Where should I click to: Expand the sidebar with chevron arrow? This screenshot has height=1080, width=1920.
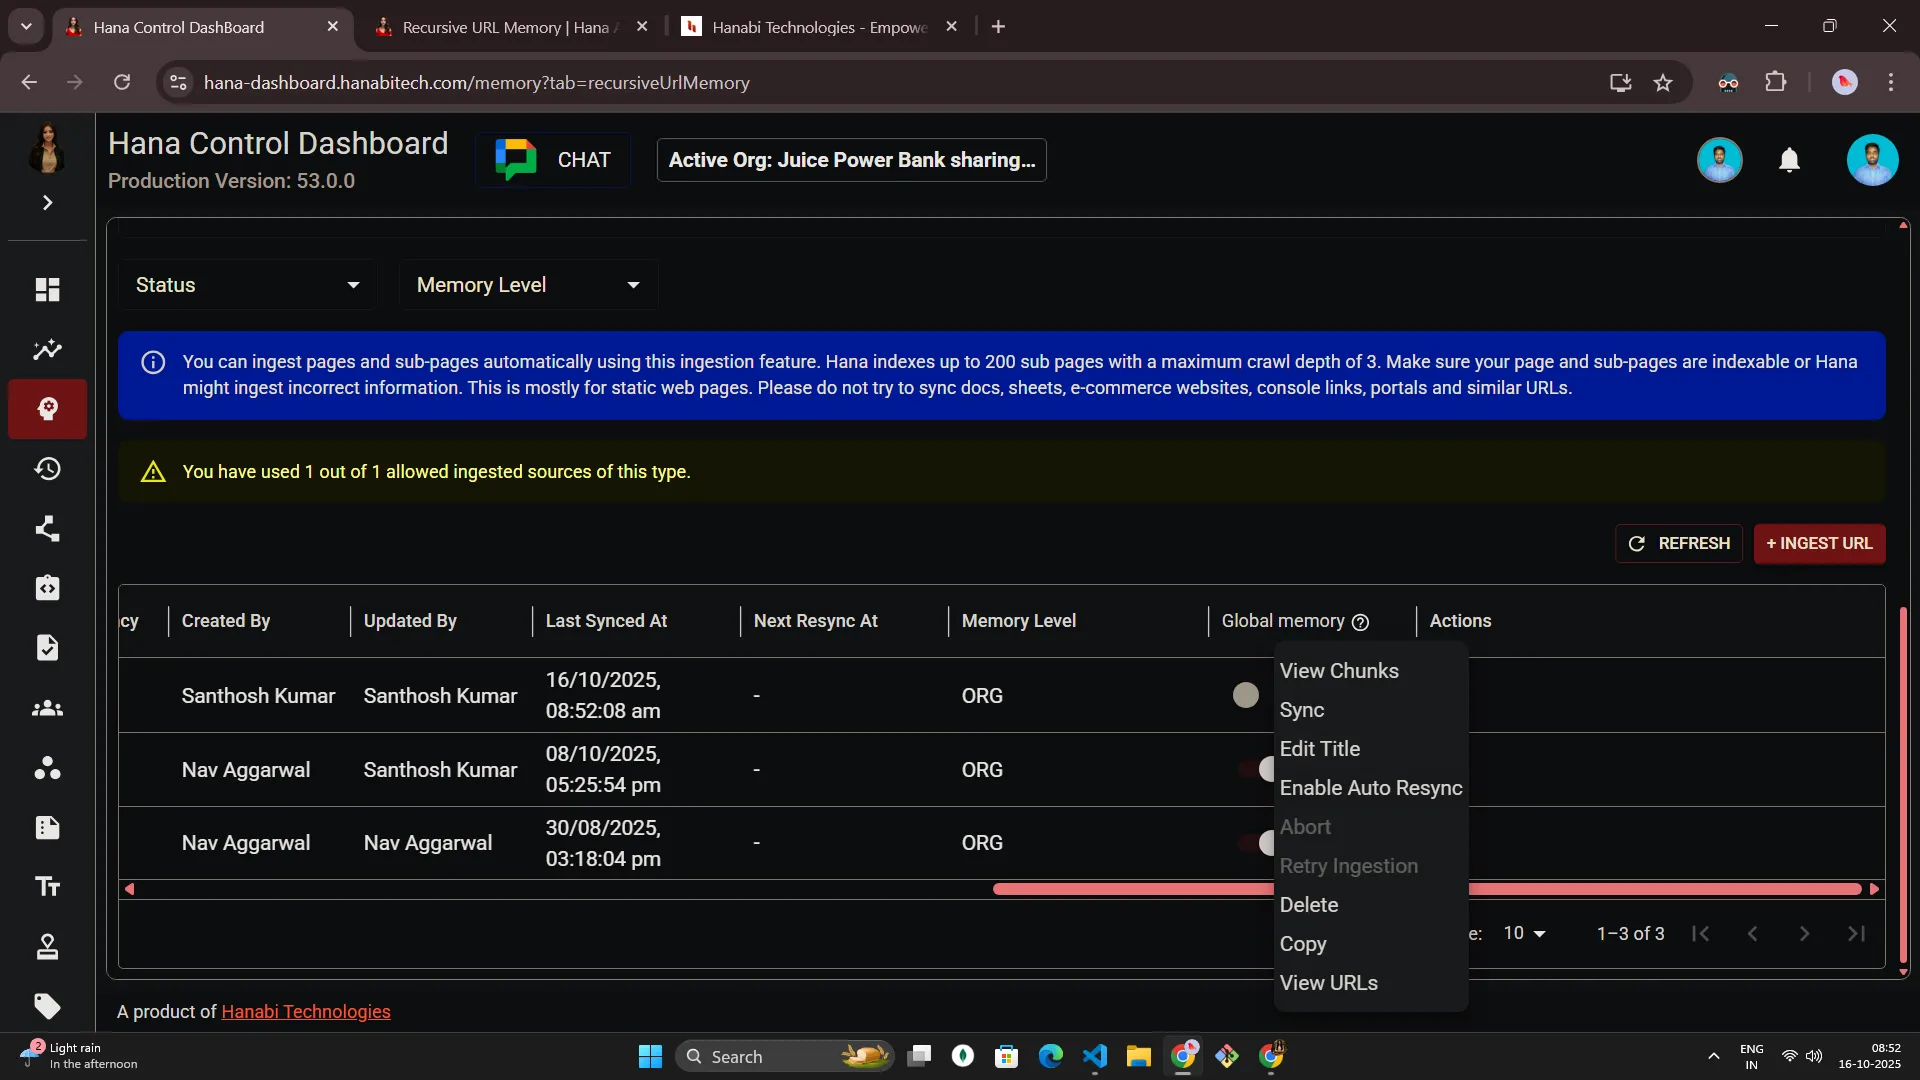point(47,203)
